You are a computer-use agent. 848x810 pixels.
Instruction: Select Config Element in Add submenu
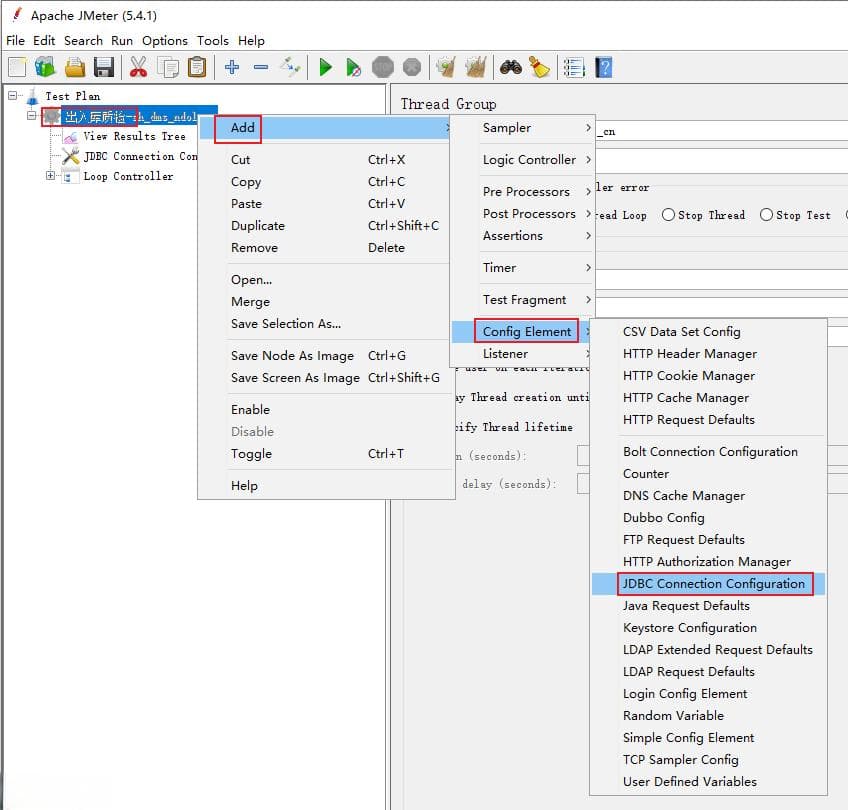click(522, 331)
